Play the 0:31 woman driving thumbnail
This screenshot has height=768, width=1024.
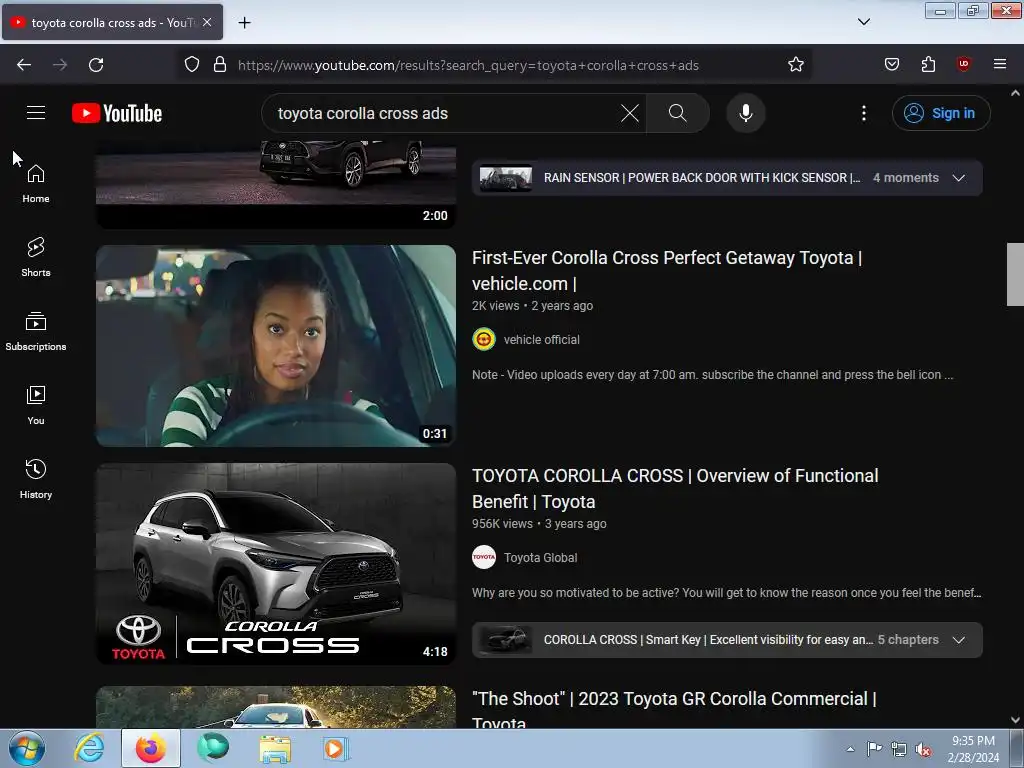(x=276, y=345)
